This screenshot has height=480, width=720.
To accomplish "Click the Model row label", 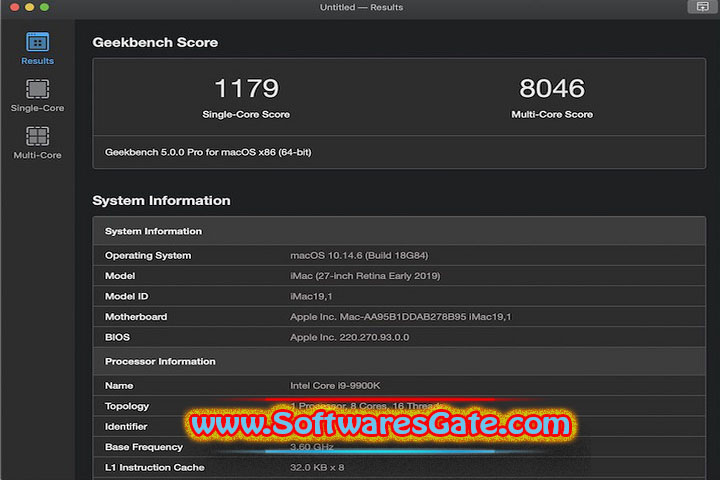I will (x=120, y=276).
